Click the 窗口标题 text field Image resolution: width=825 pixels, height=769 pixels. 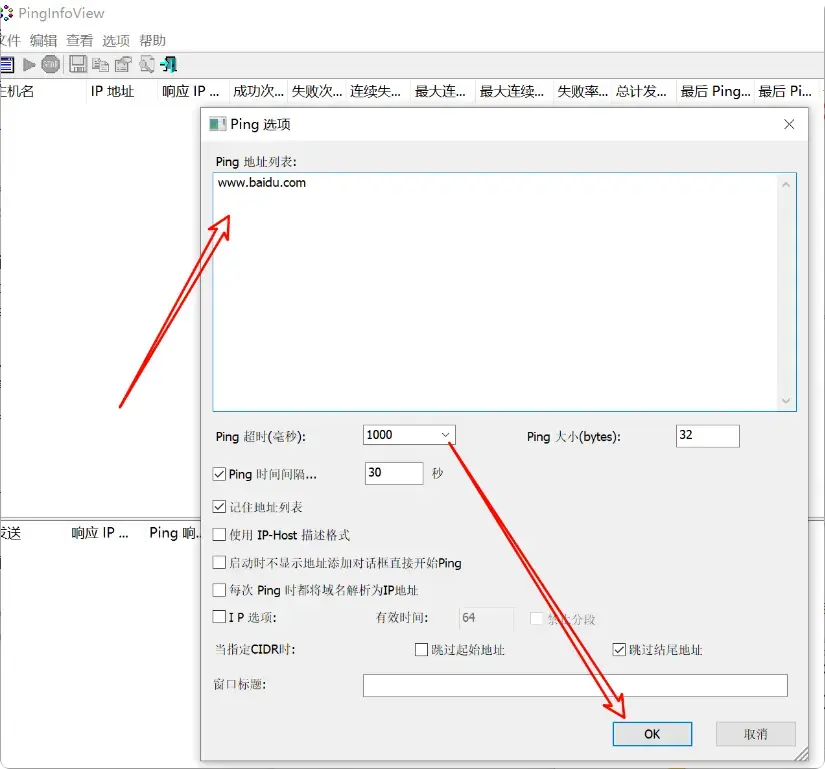575,685
